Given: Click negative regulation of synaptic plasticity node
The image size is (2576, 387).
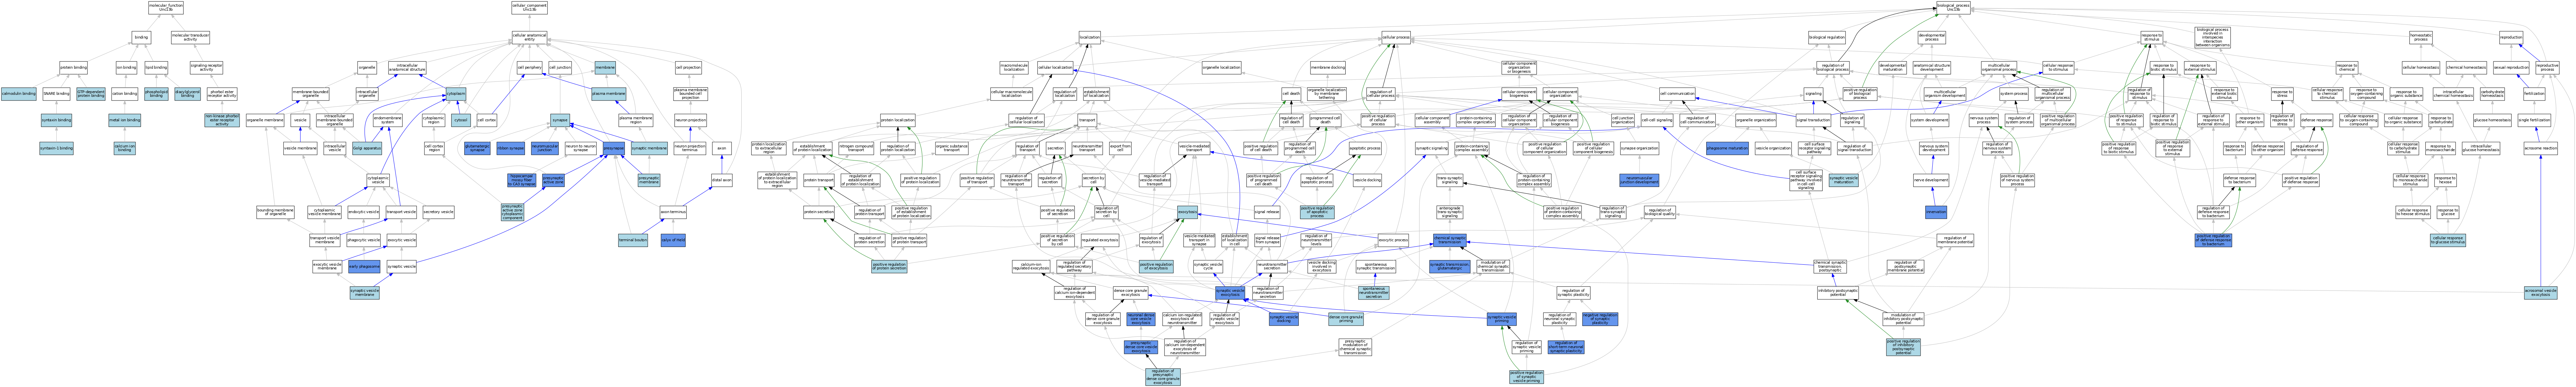Looking at the screenshot, I should [1600, 319].
